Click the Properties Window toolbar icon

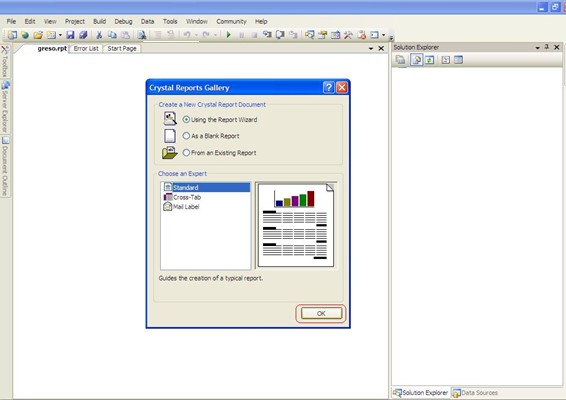tap(322, 35)
